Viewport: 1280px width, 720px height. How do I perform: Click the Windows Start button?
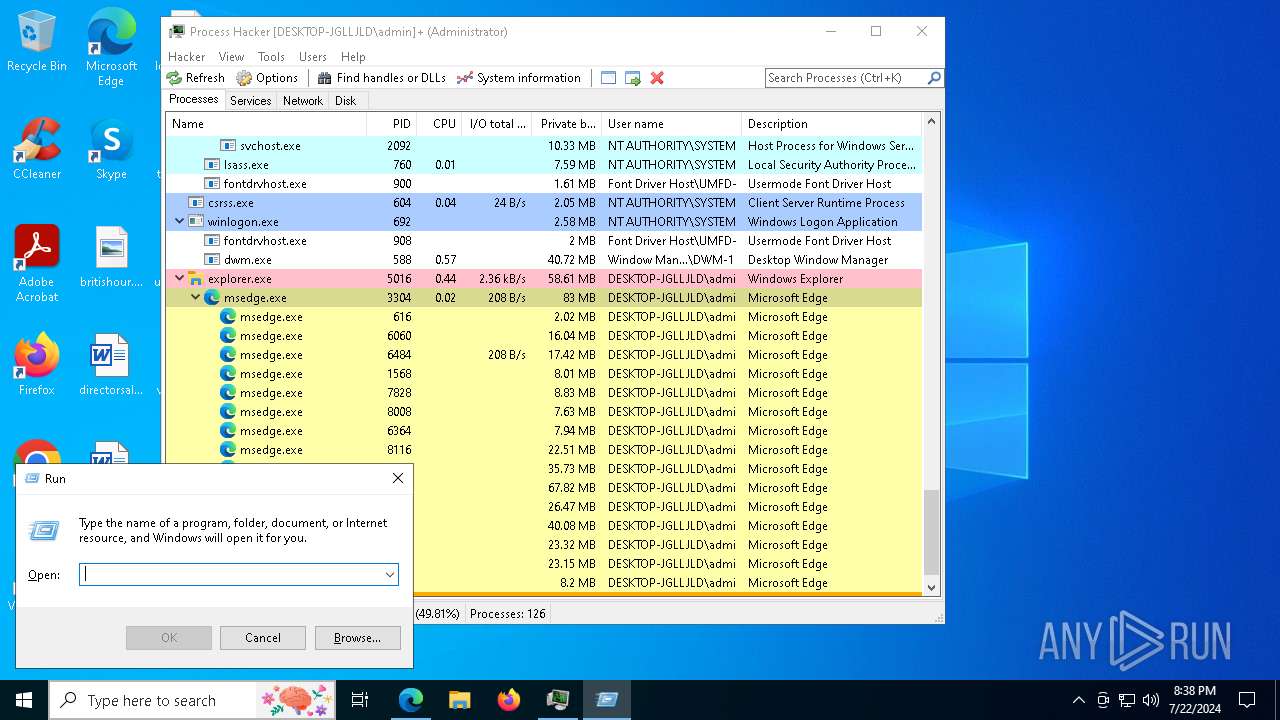(x=24, y=700)
